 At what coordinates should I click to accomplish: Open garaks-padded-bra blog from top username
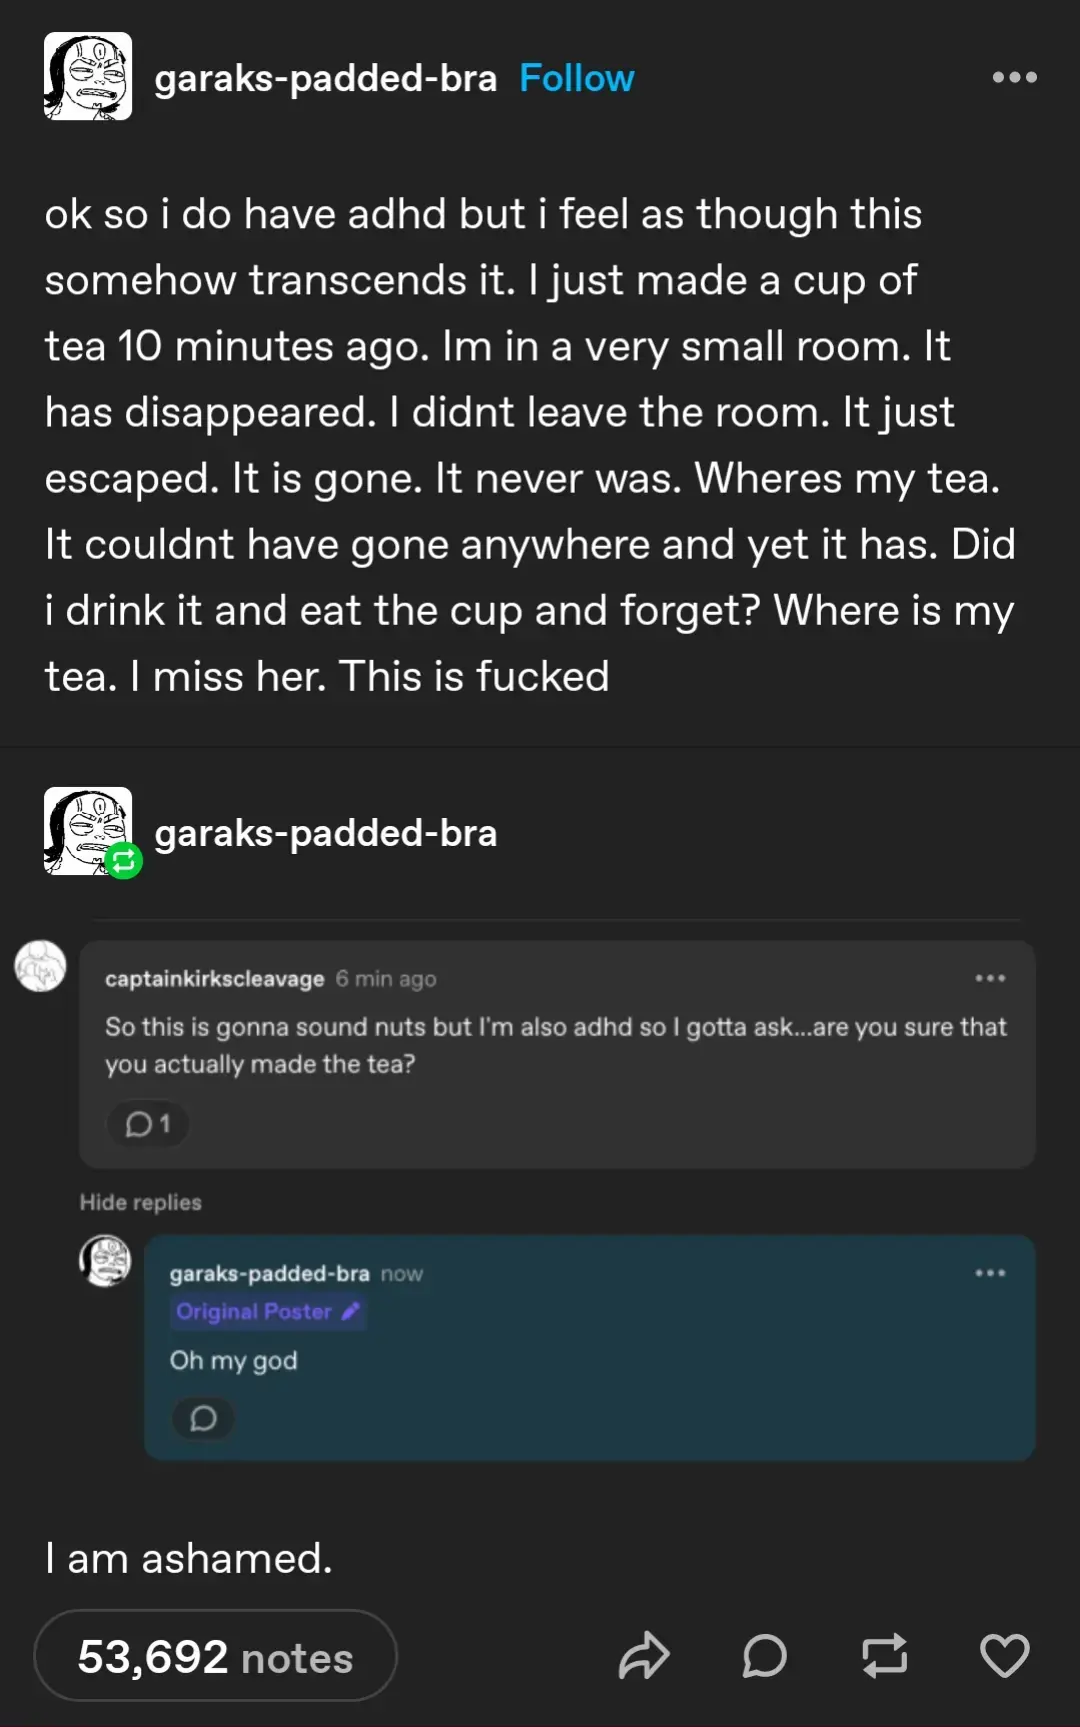325,78
